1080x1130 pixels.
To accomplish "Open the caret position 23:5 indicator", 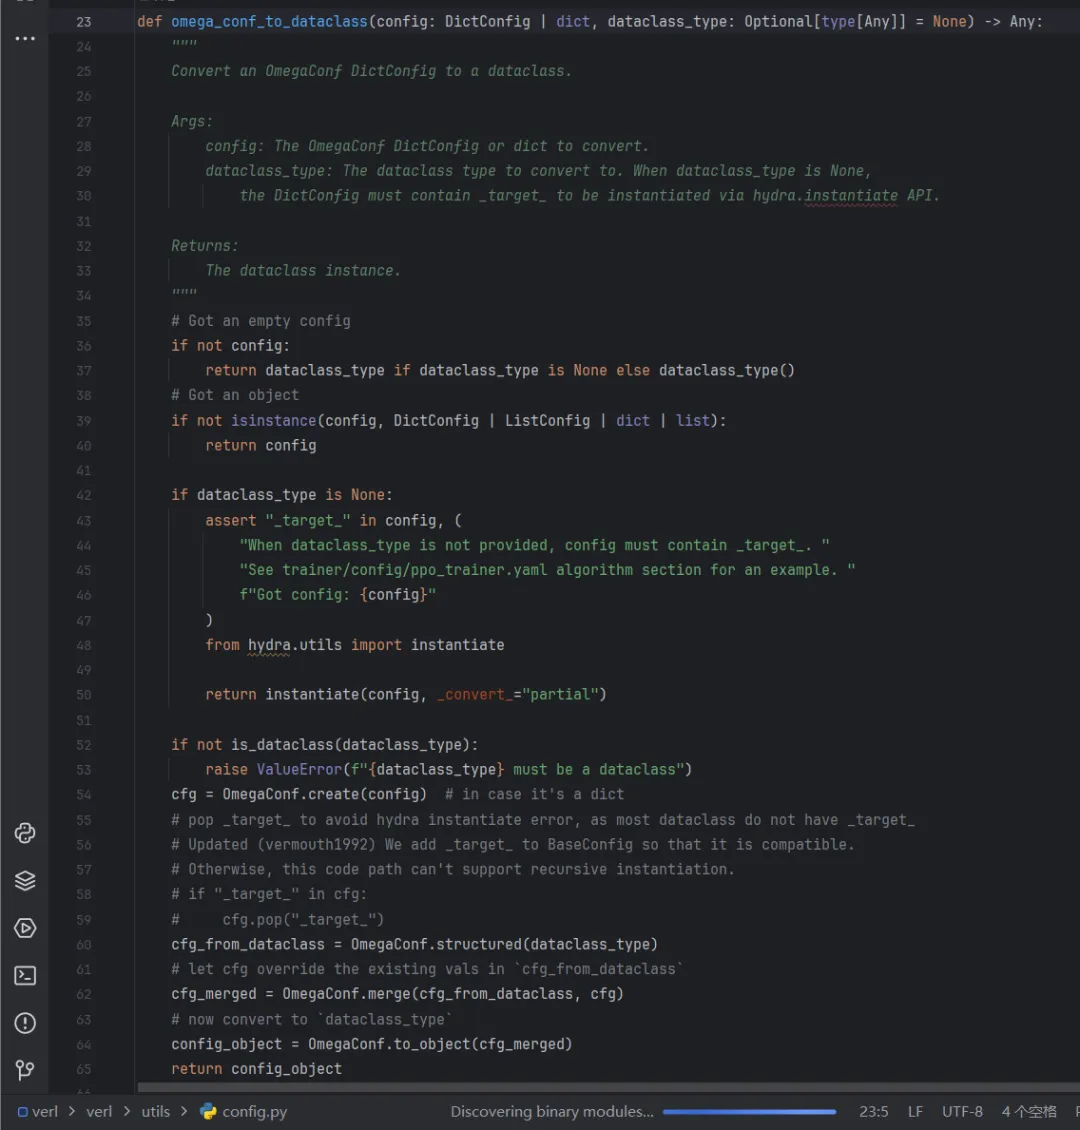I will (x=873, y=1111).
